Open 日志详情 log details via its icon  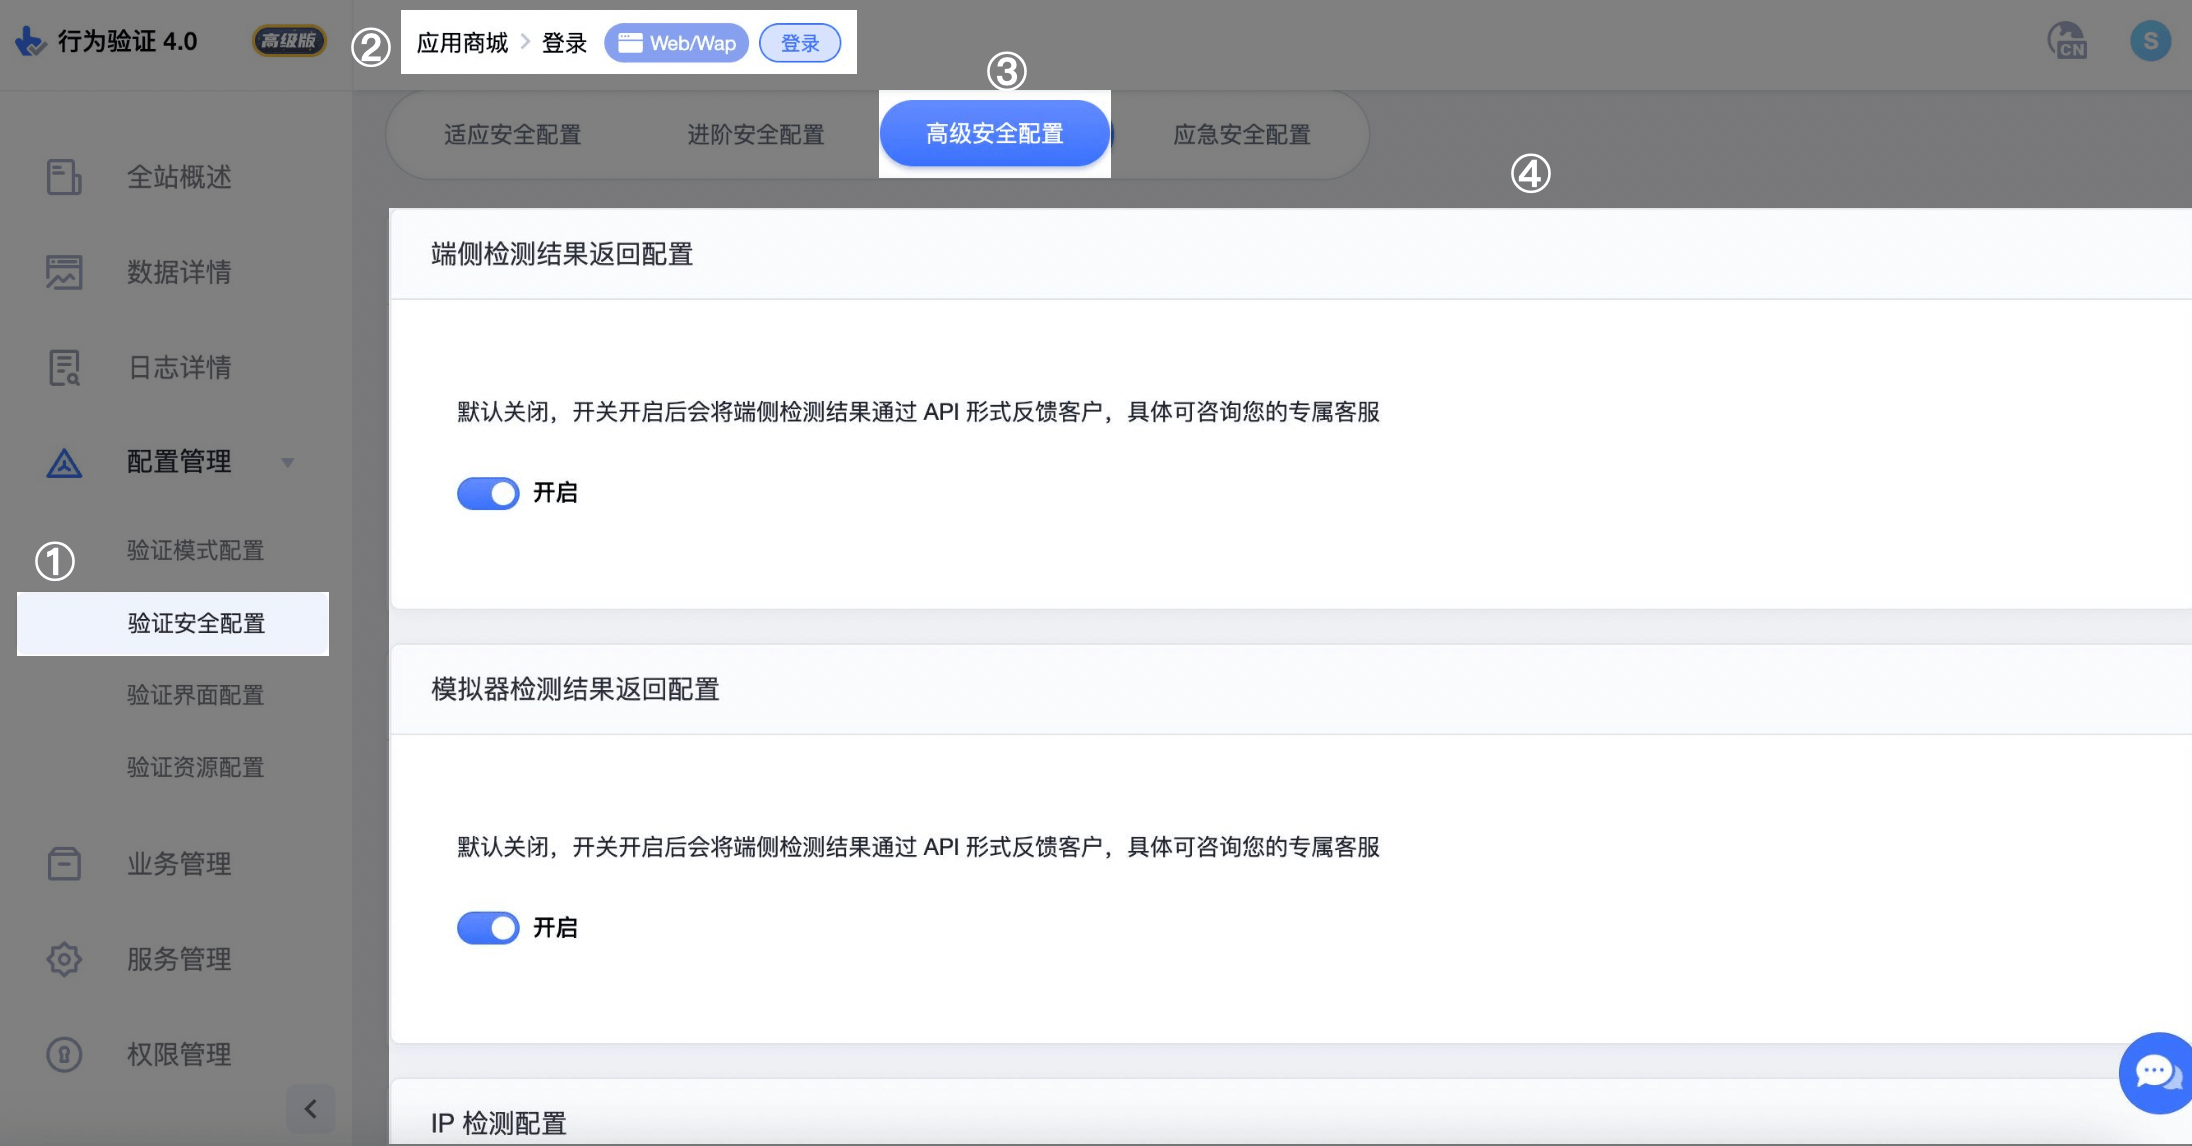[62, 367]
